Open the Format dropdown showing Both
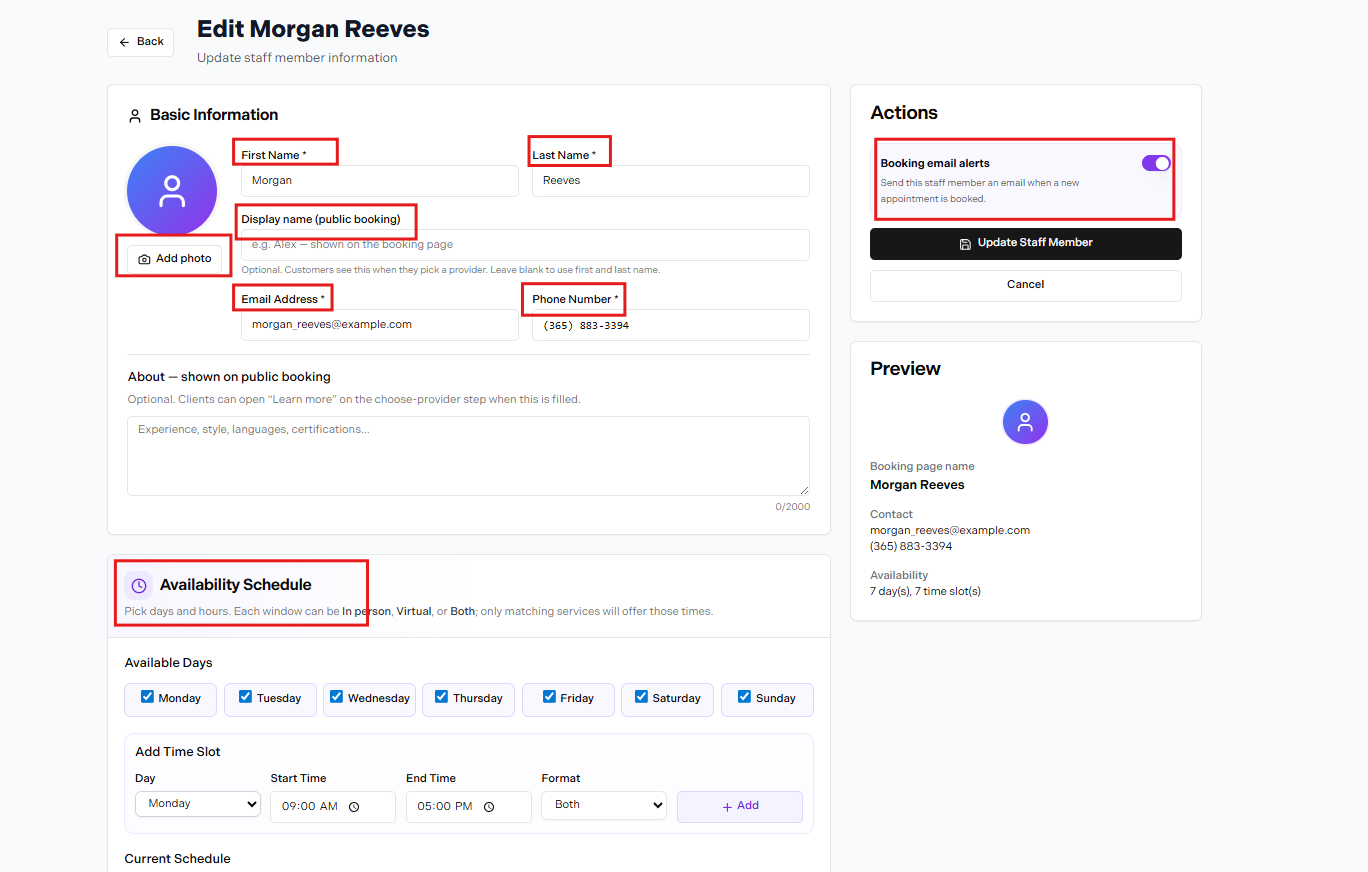 604,805
